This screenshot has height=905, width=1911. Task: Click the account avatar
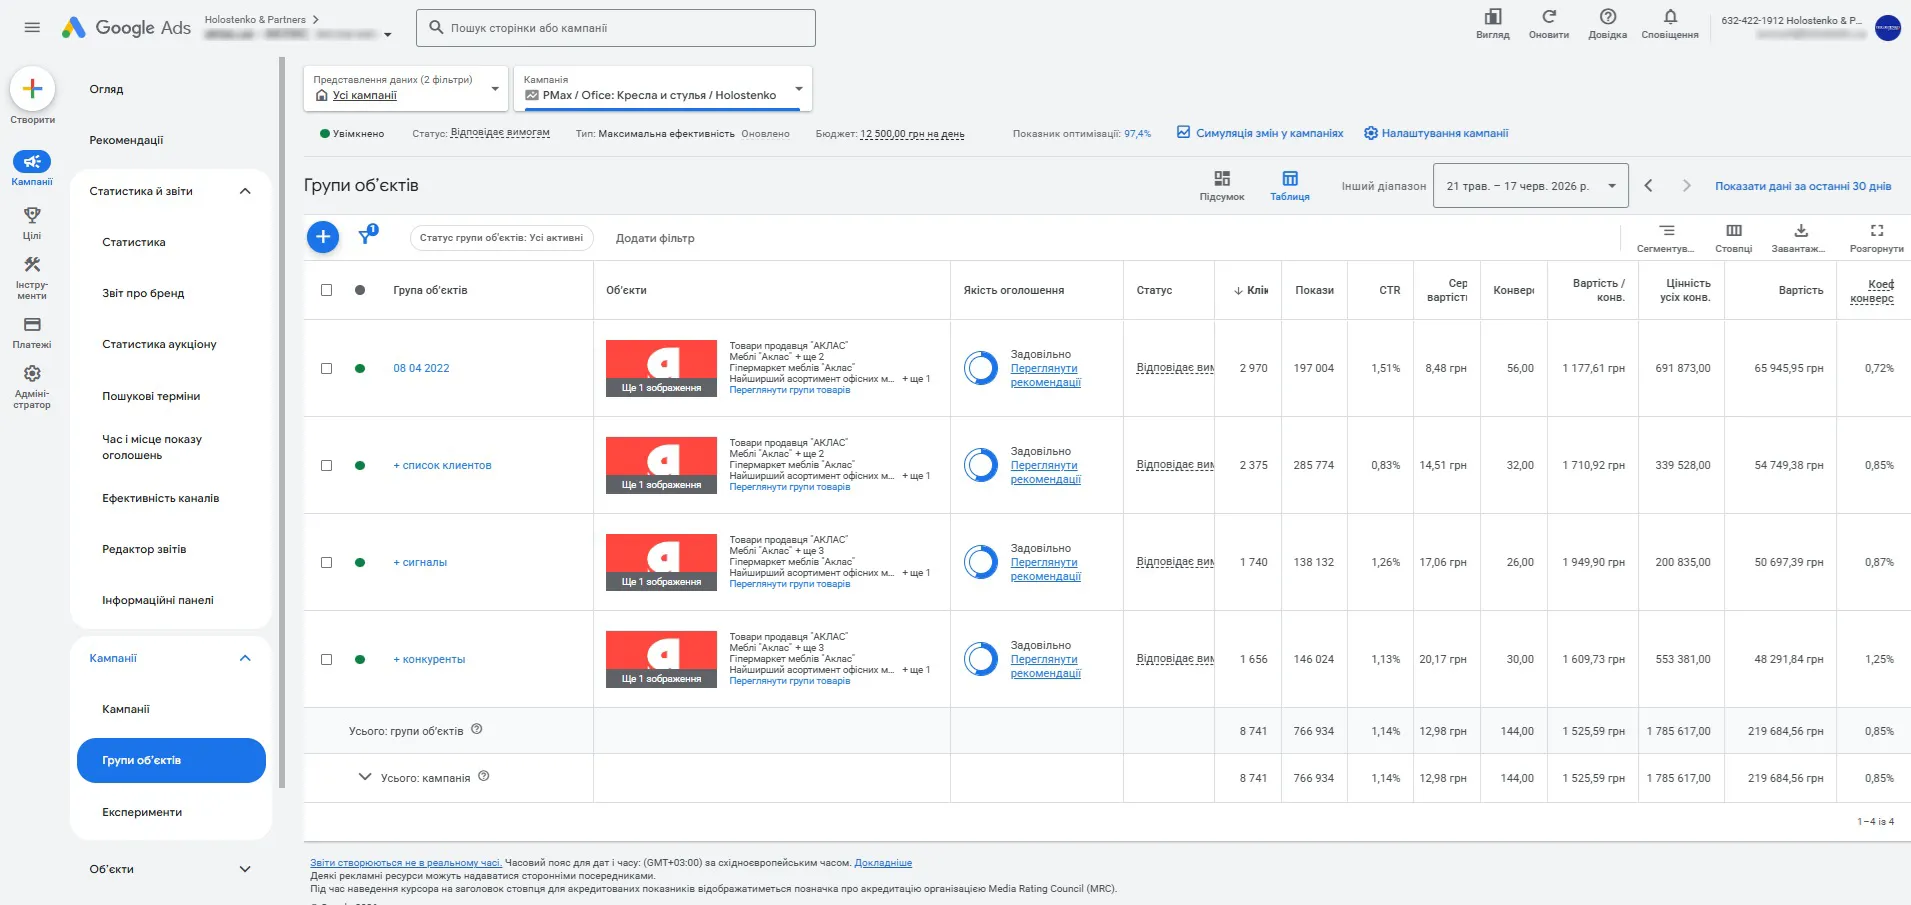(1888, 28)
